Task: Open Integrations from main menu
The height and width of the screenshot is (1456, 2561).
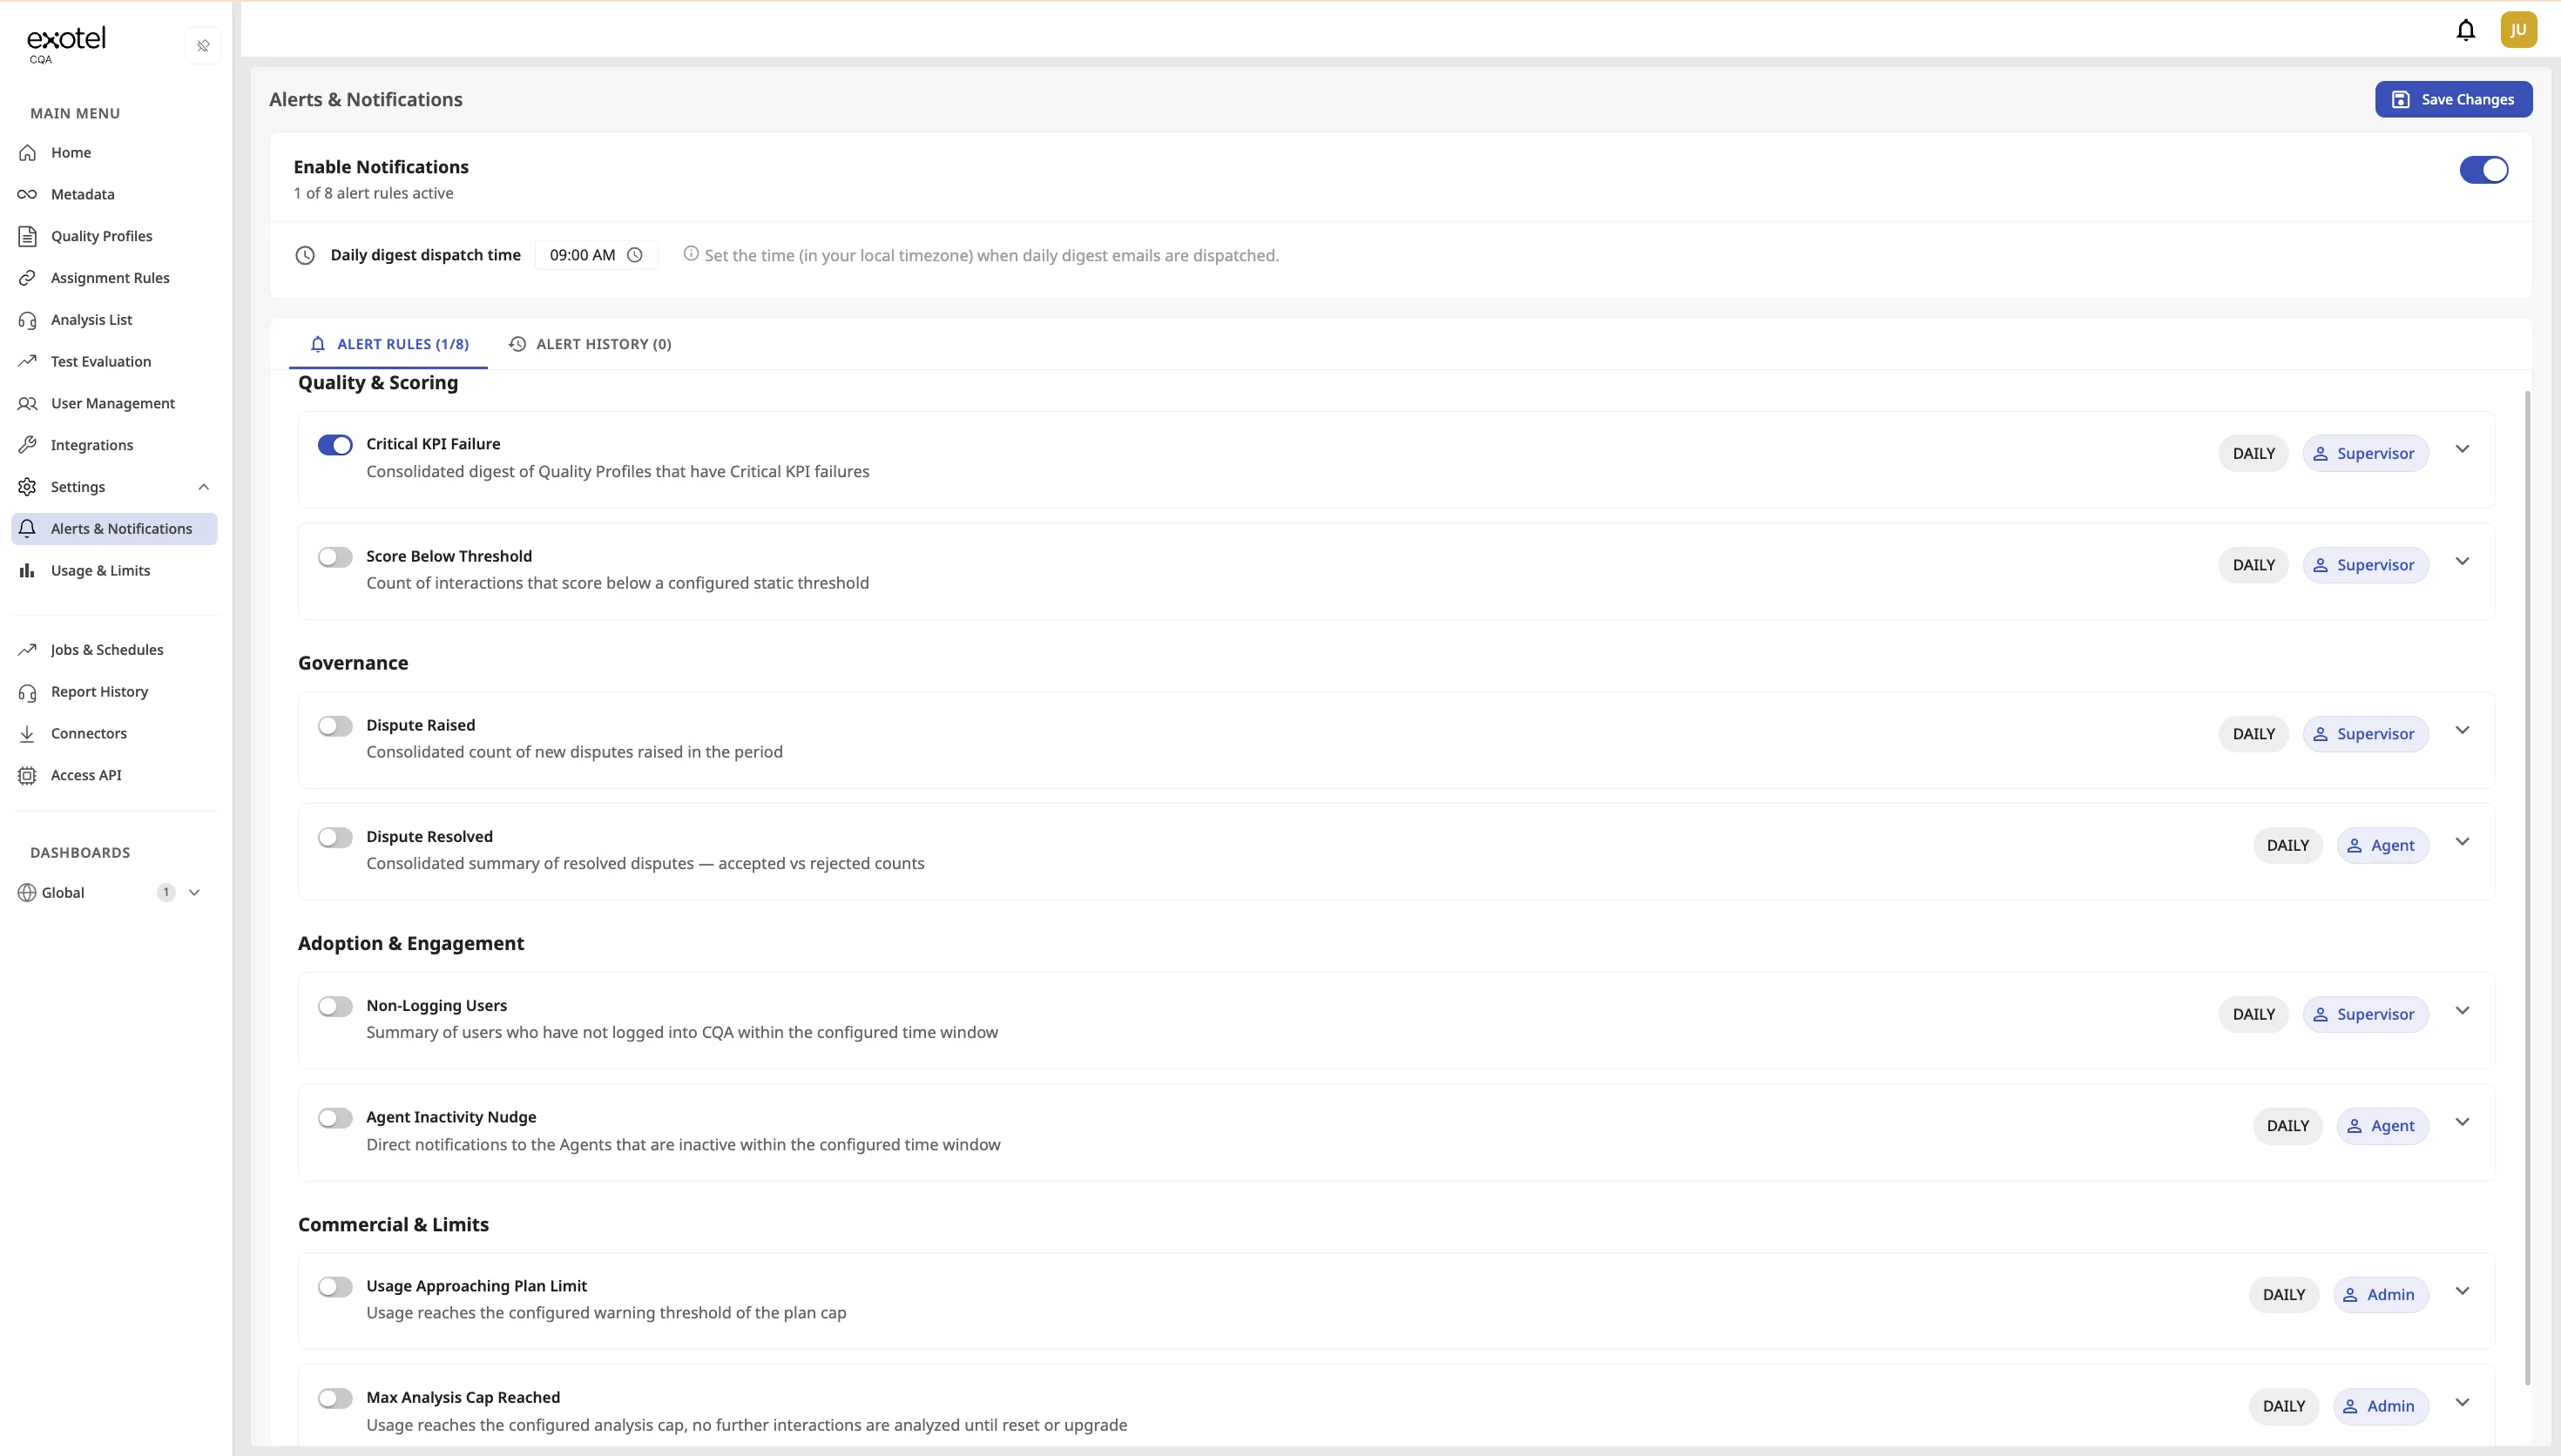Action: pyautogui.click(x=114, y=445)
